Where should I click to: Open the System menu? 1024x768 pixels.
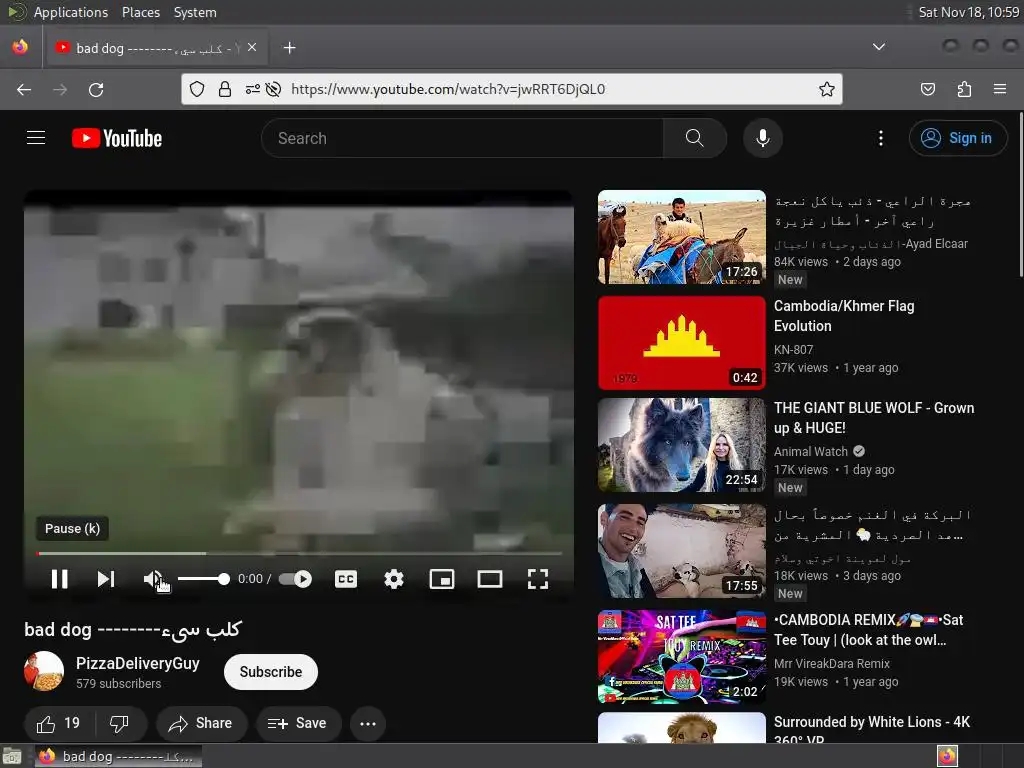point(195,12)
